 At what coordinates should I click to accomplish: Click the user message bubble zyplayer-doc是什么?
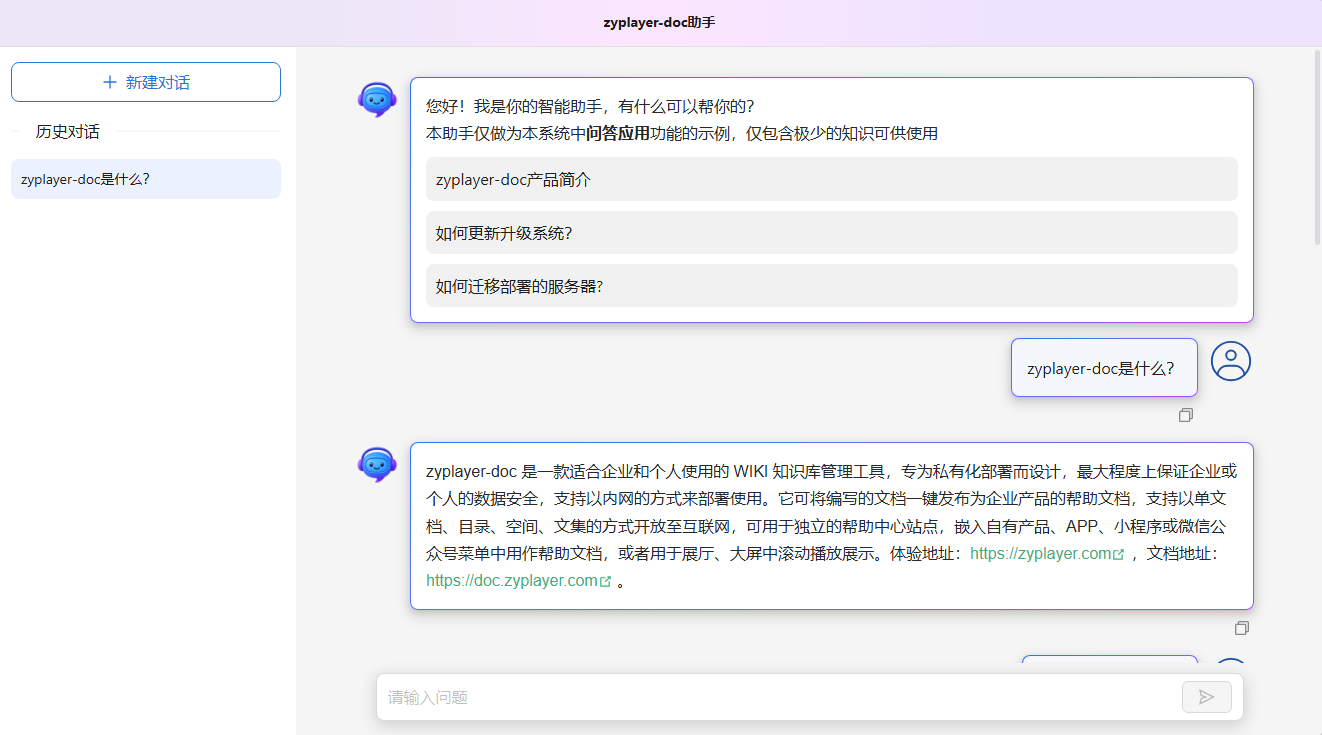pyautogui.click(x=1104, y=368)
